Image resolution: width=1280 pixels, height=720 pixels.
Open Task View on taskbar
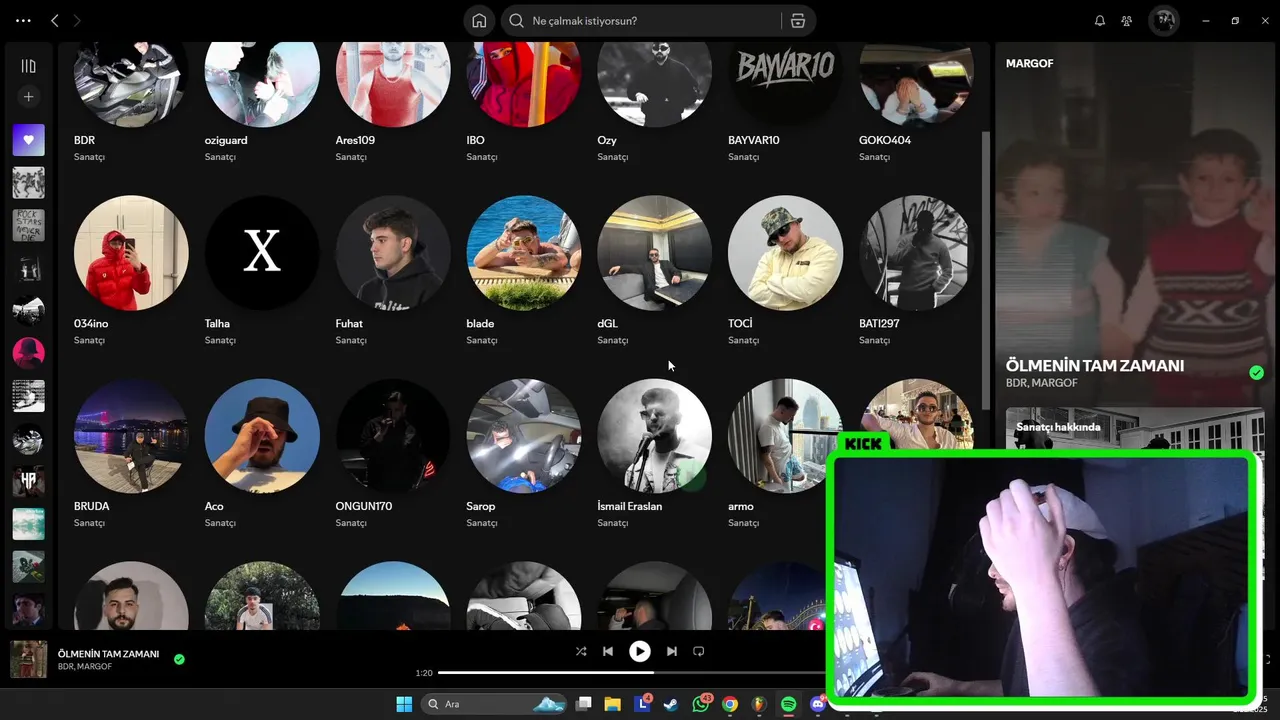[x=584, y=704]
